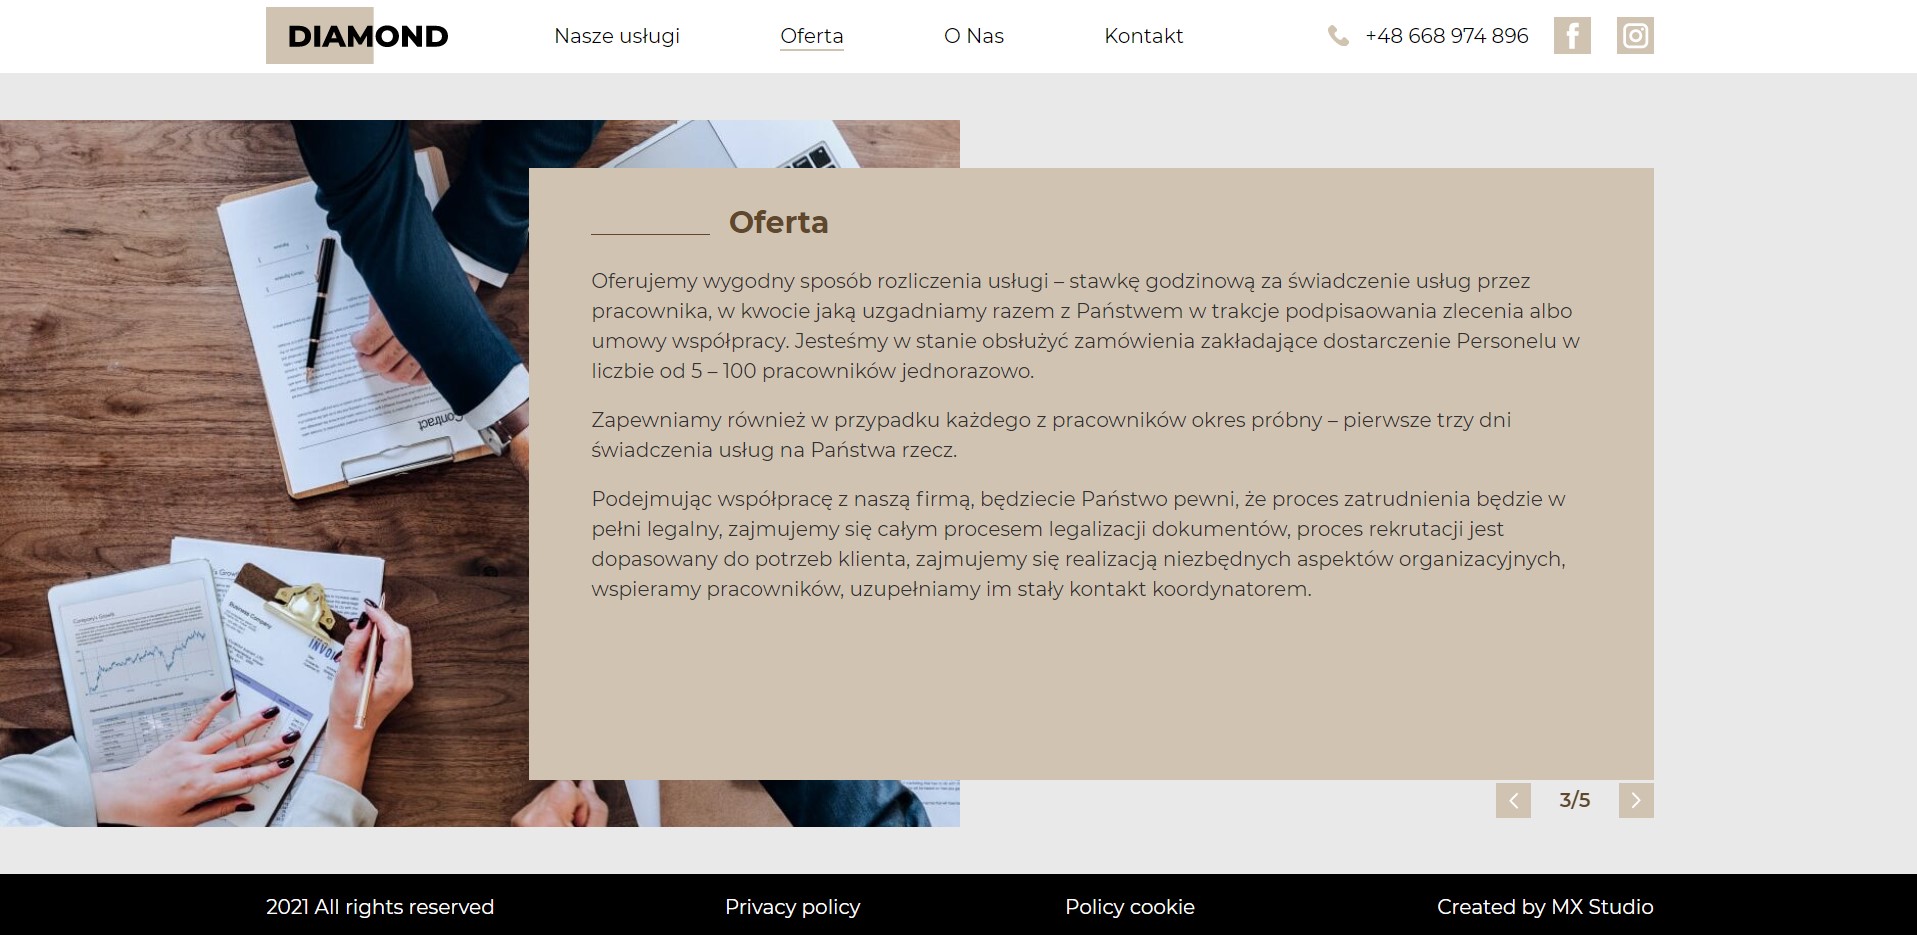
Task: Go to next slide arrow
Action: pyautogui.click(x=1636, y=800)
